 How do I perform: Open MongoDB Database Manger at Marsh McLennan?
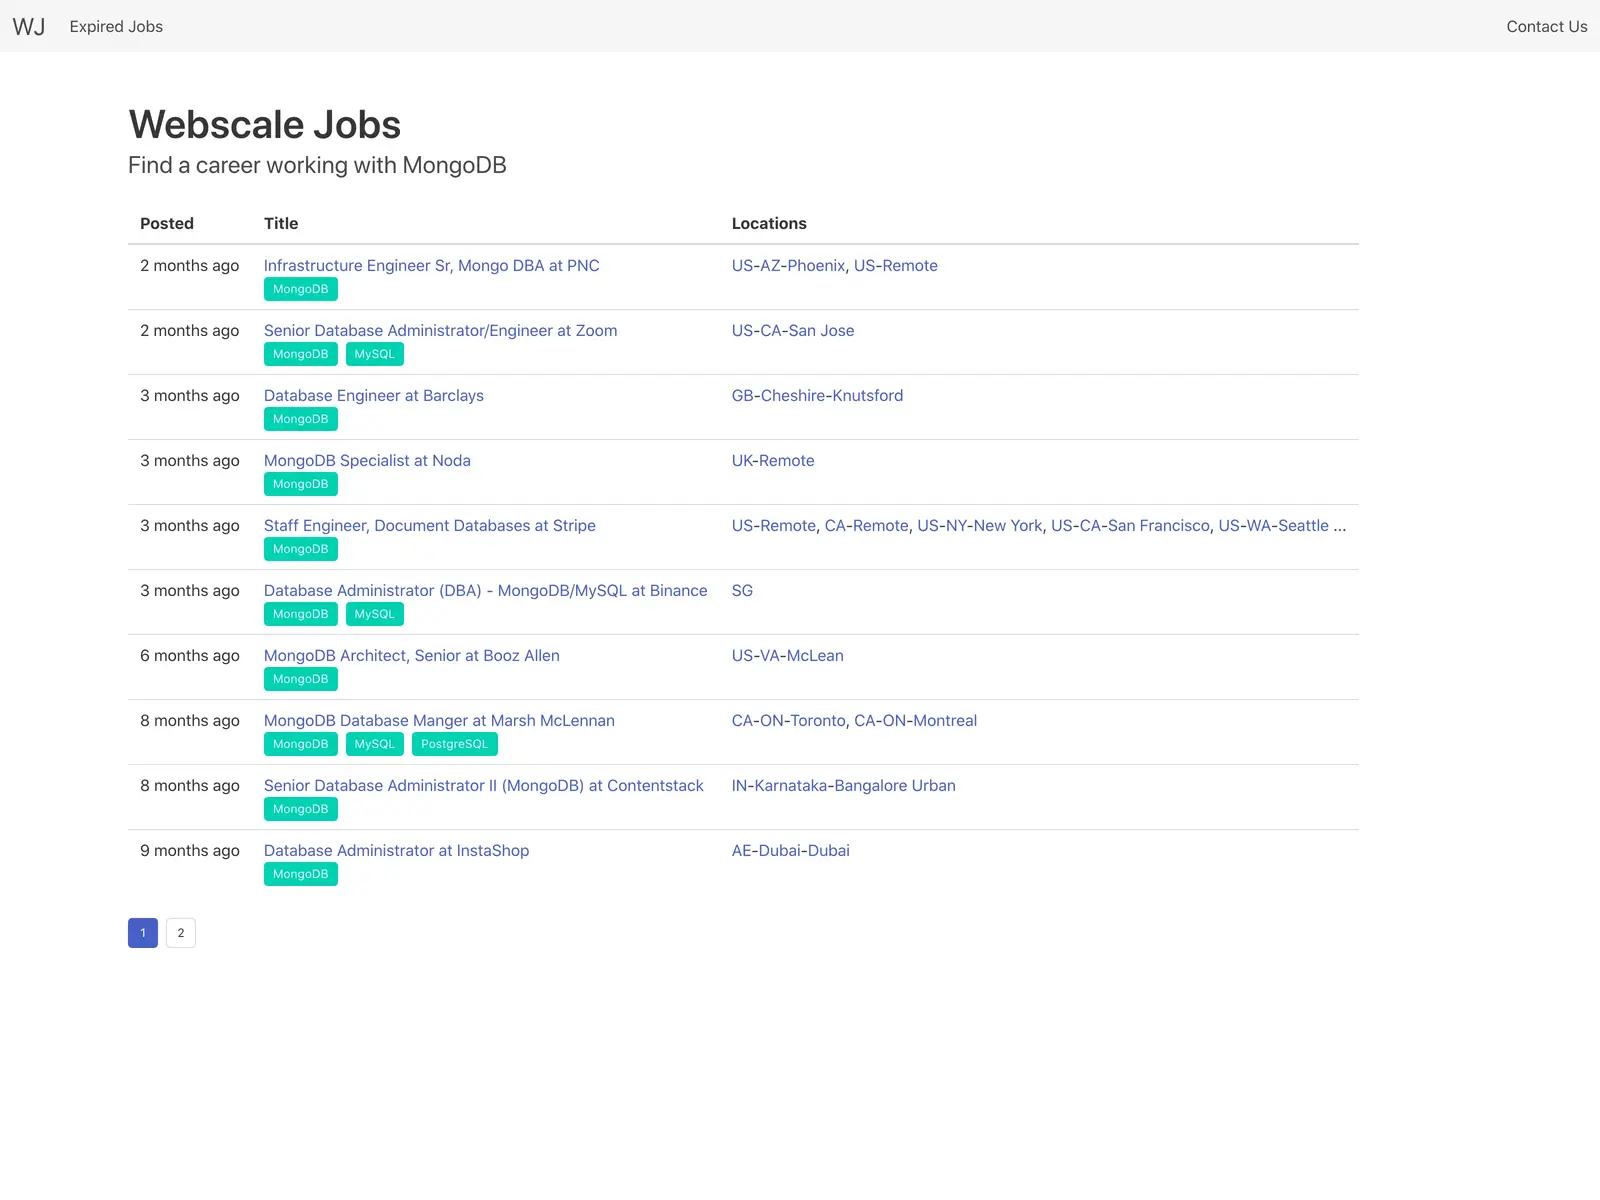click(439, 720)
